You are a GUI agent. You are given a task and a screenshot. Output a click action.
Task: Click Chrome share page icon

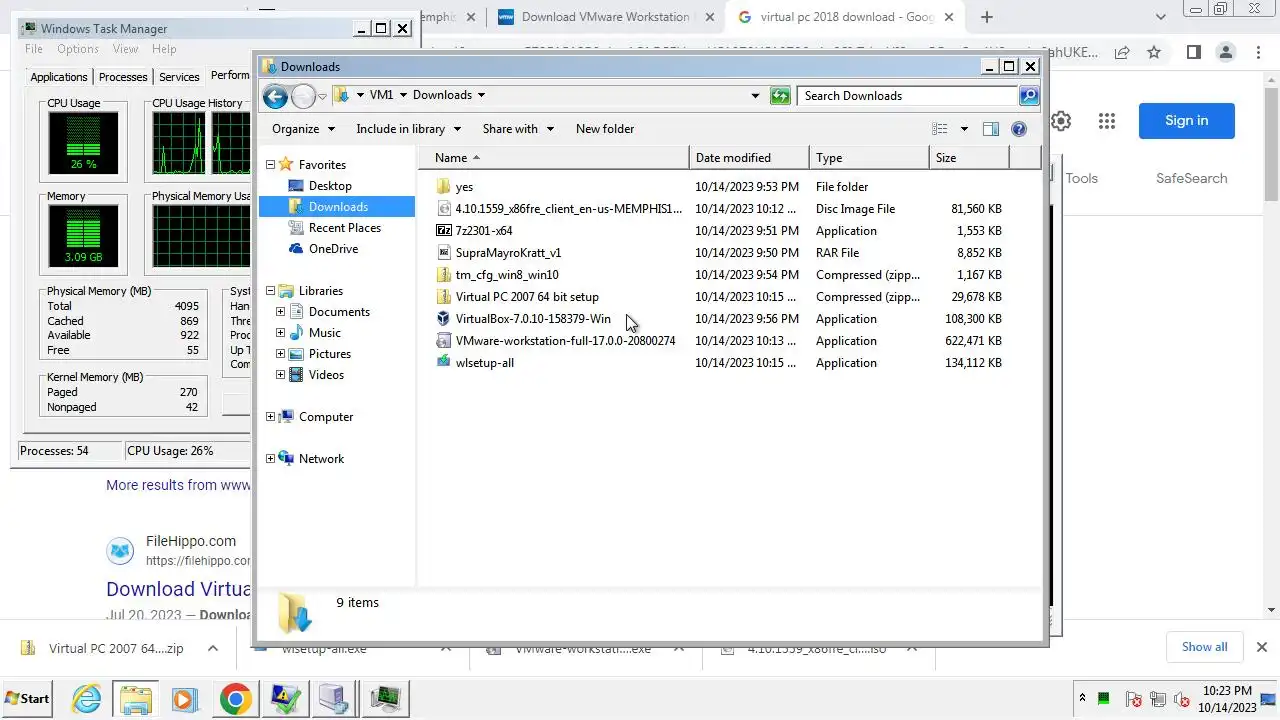(1122, 52)
